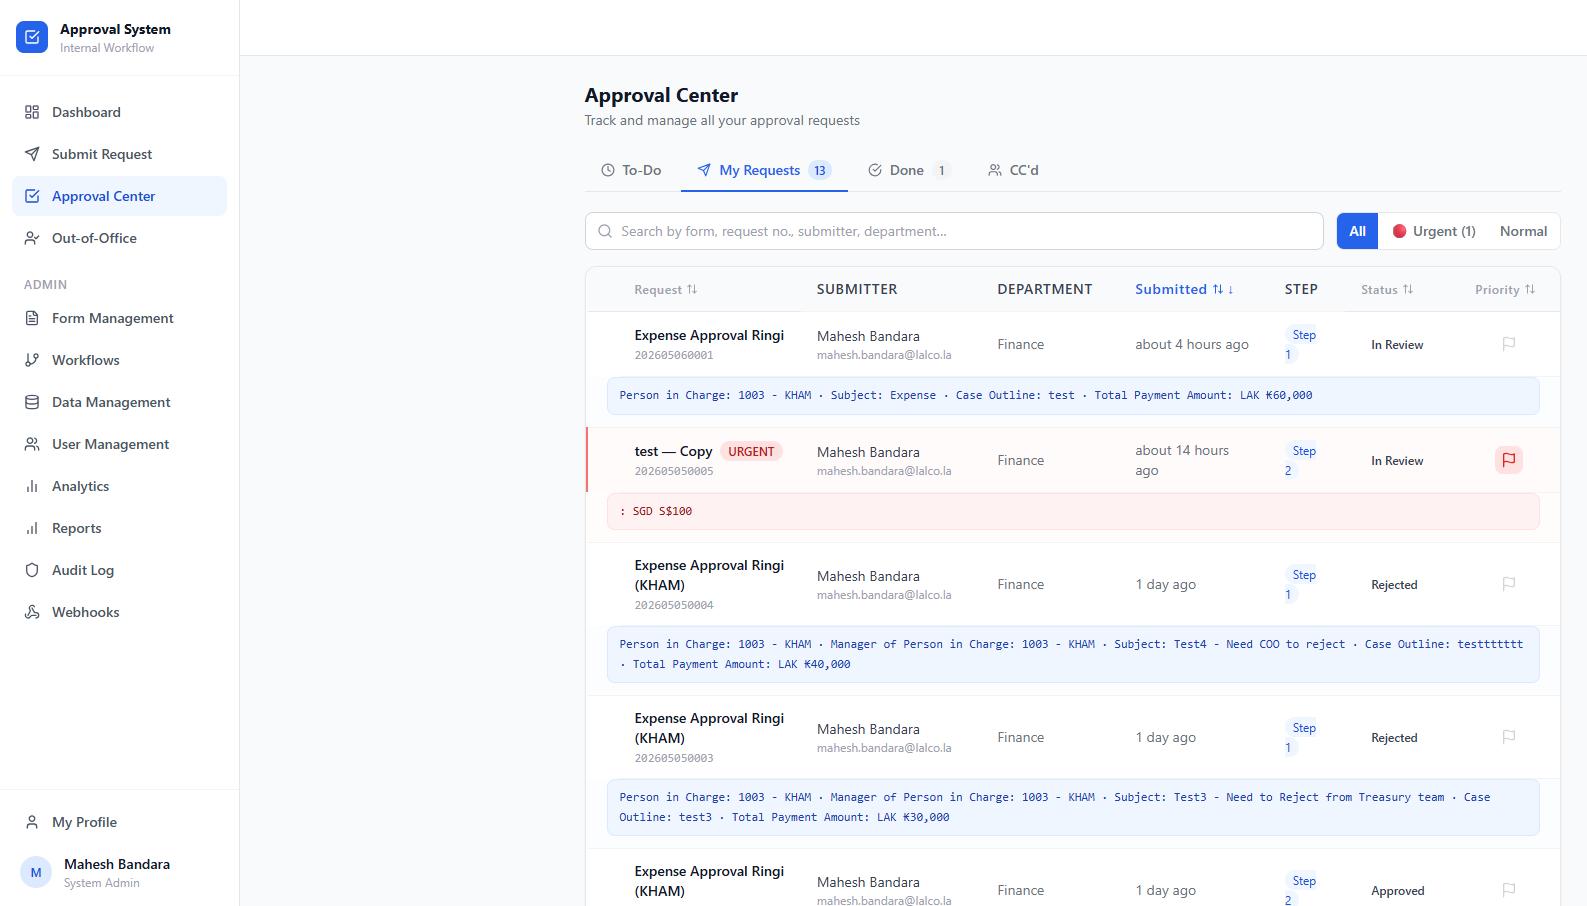Click the Approved status label

click(1397, 891)
